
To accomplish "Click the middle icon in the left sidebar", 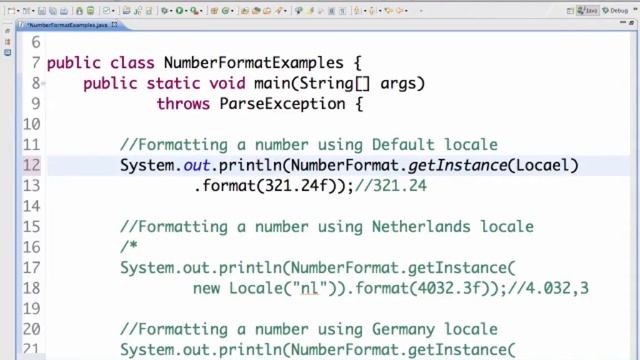I will click(x=7, y=42).
